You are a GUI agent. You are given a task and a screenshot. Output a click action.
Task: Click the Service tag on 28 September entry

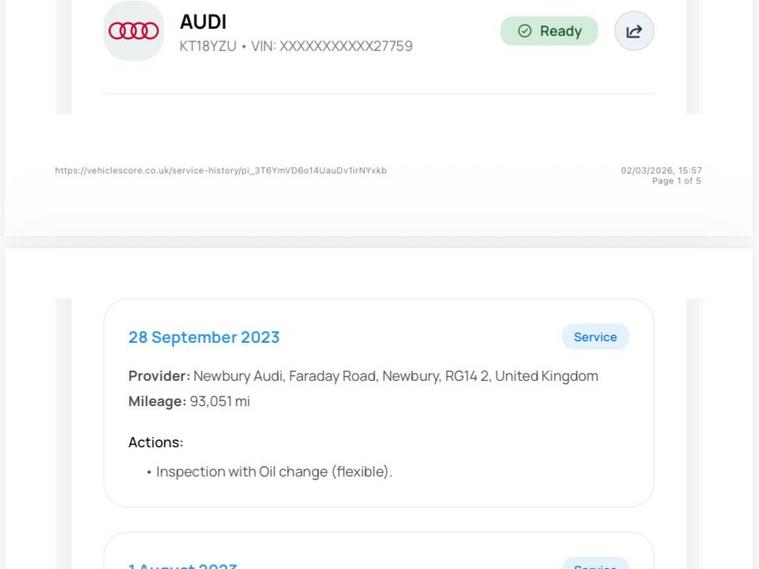coord(595,337)
